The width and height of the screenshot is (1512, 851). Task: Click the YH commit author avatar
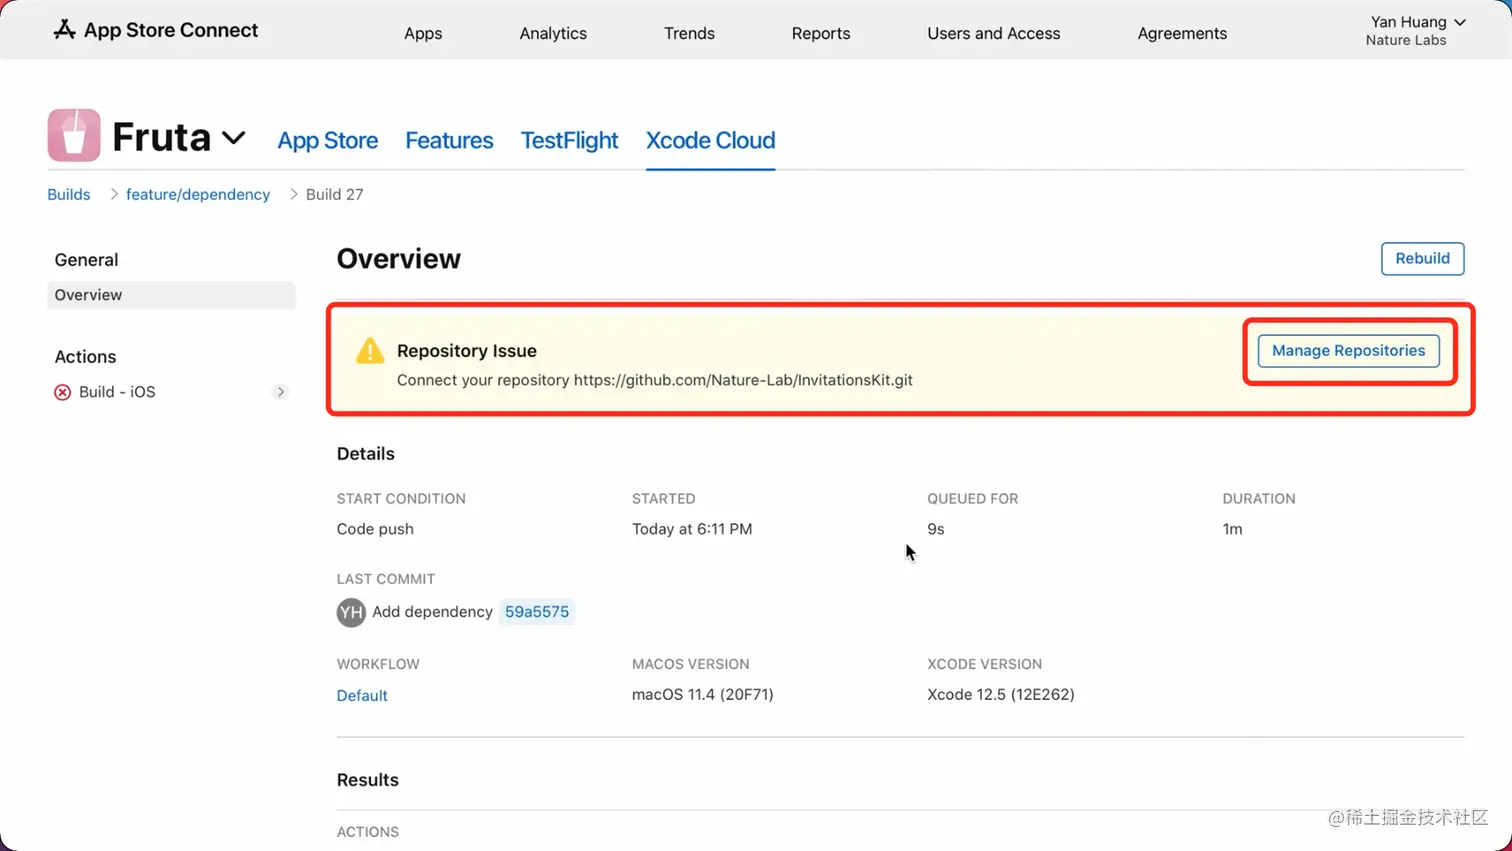(x=351, y=612)
